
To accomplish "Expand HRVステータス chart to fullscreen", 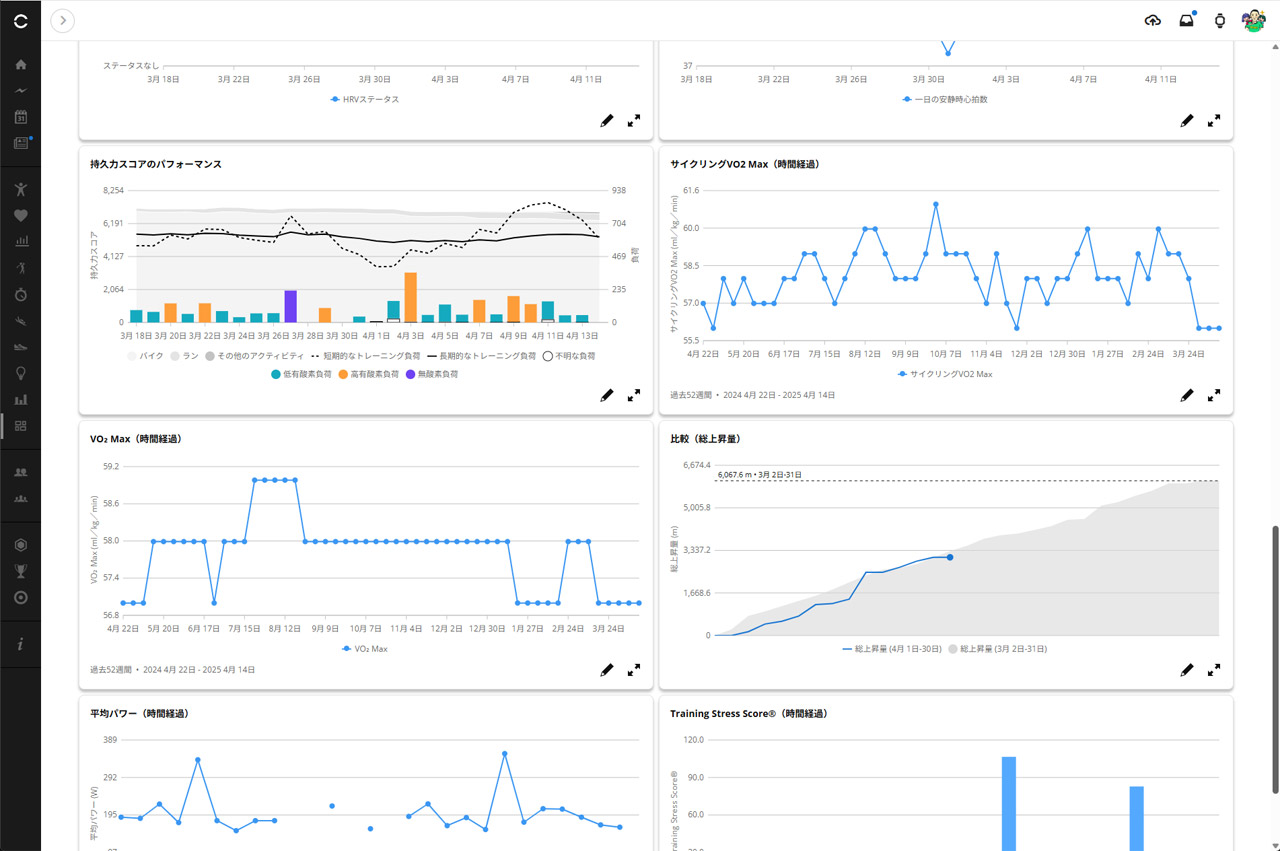I will coord(634,120).
